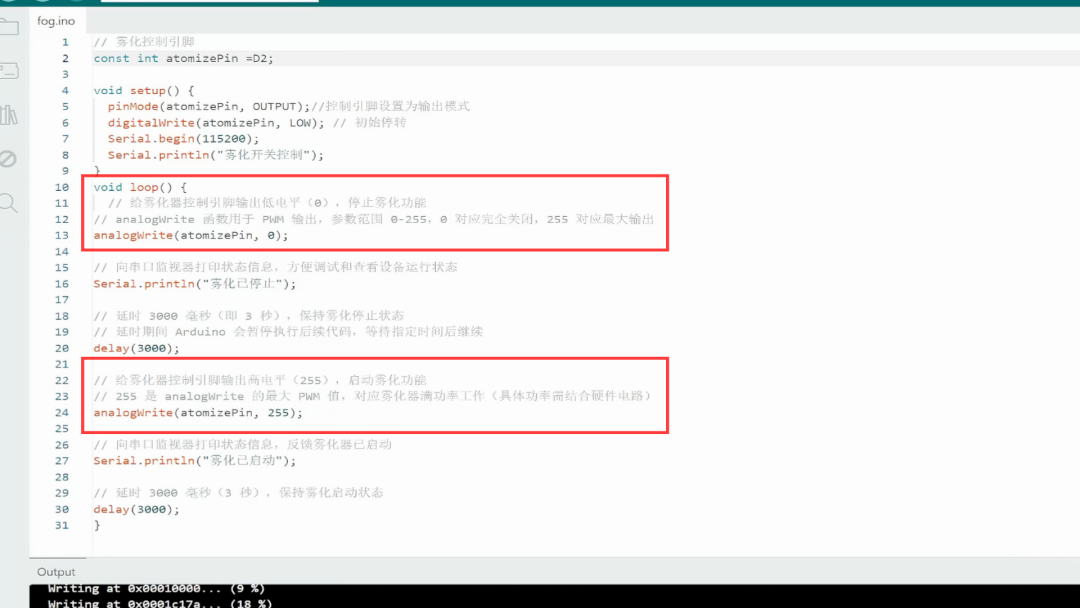
Task: Click the 'Serial.println("雾化开关控制");' line
Action: point(216,155)
